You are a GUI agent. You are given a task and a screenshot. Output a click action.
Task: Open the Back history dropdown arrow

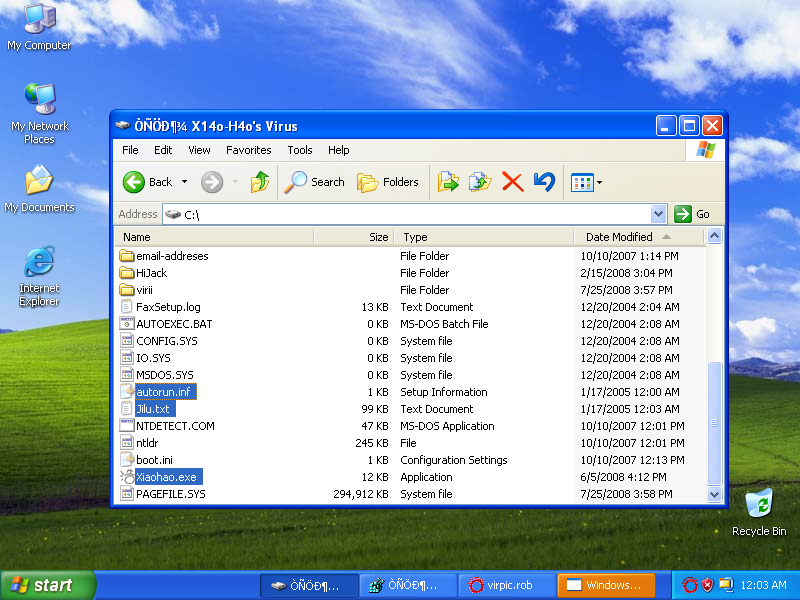coord(185,182)
